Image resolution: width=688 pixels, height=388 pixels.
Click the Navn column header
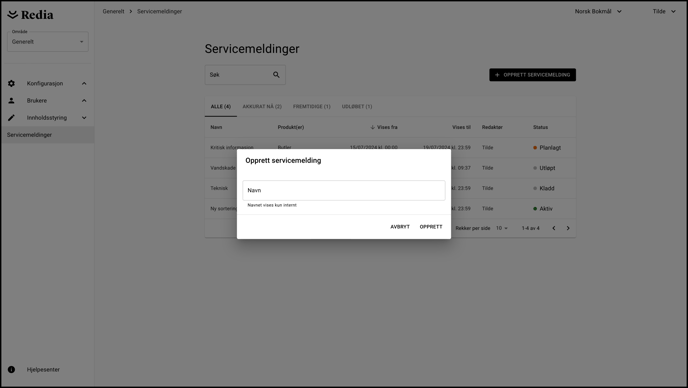pyautogui.click(x=216, y=127)
